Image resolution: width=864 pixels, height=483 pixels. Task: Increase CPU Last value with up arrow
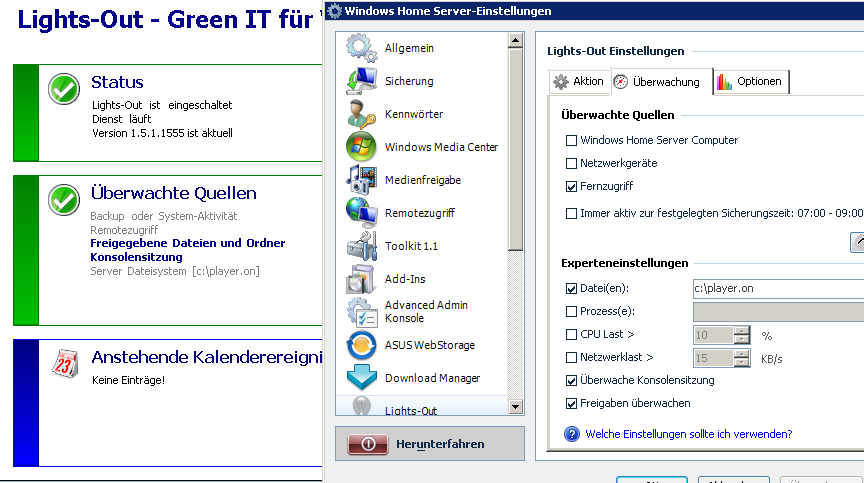(741, 330)
